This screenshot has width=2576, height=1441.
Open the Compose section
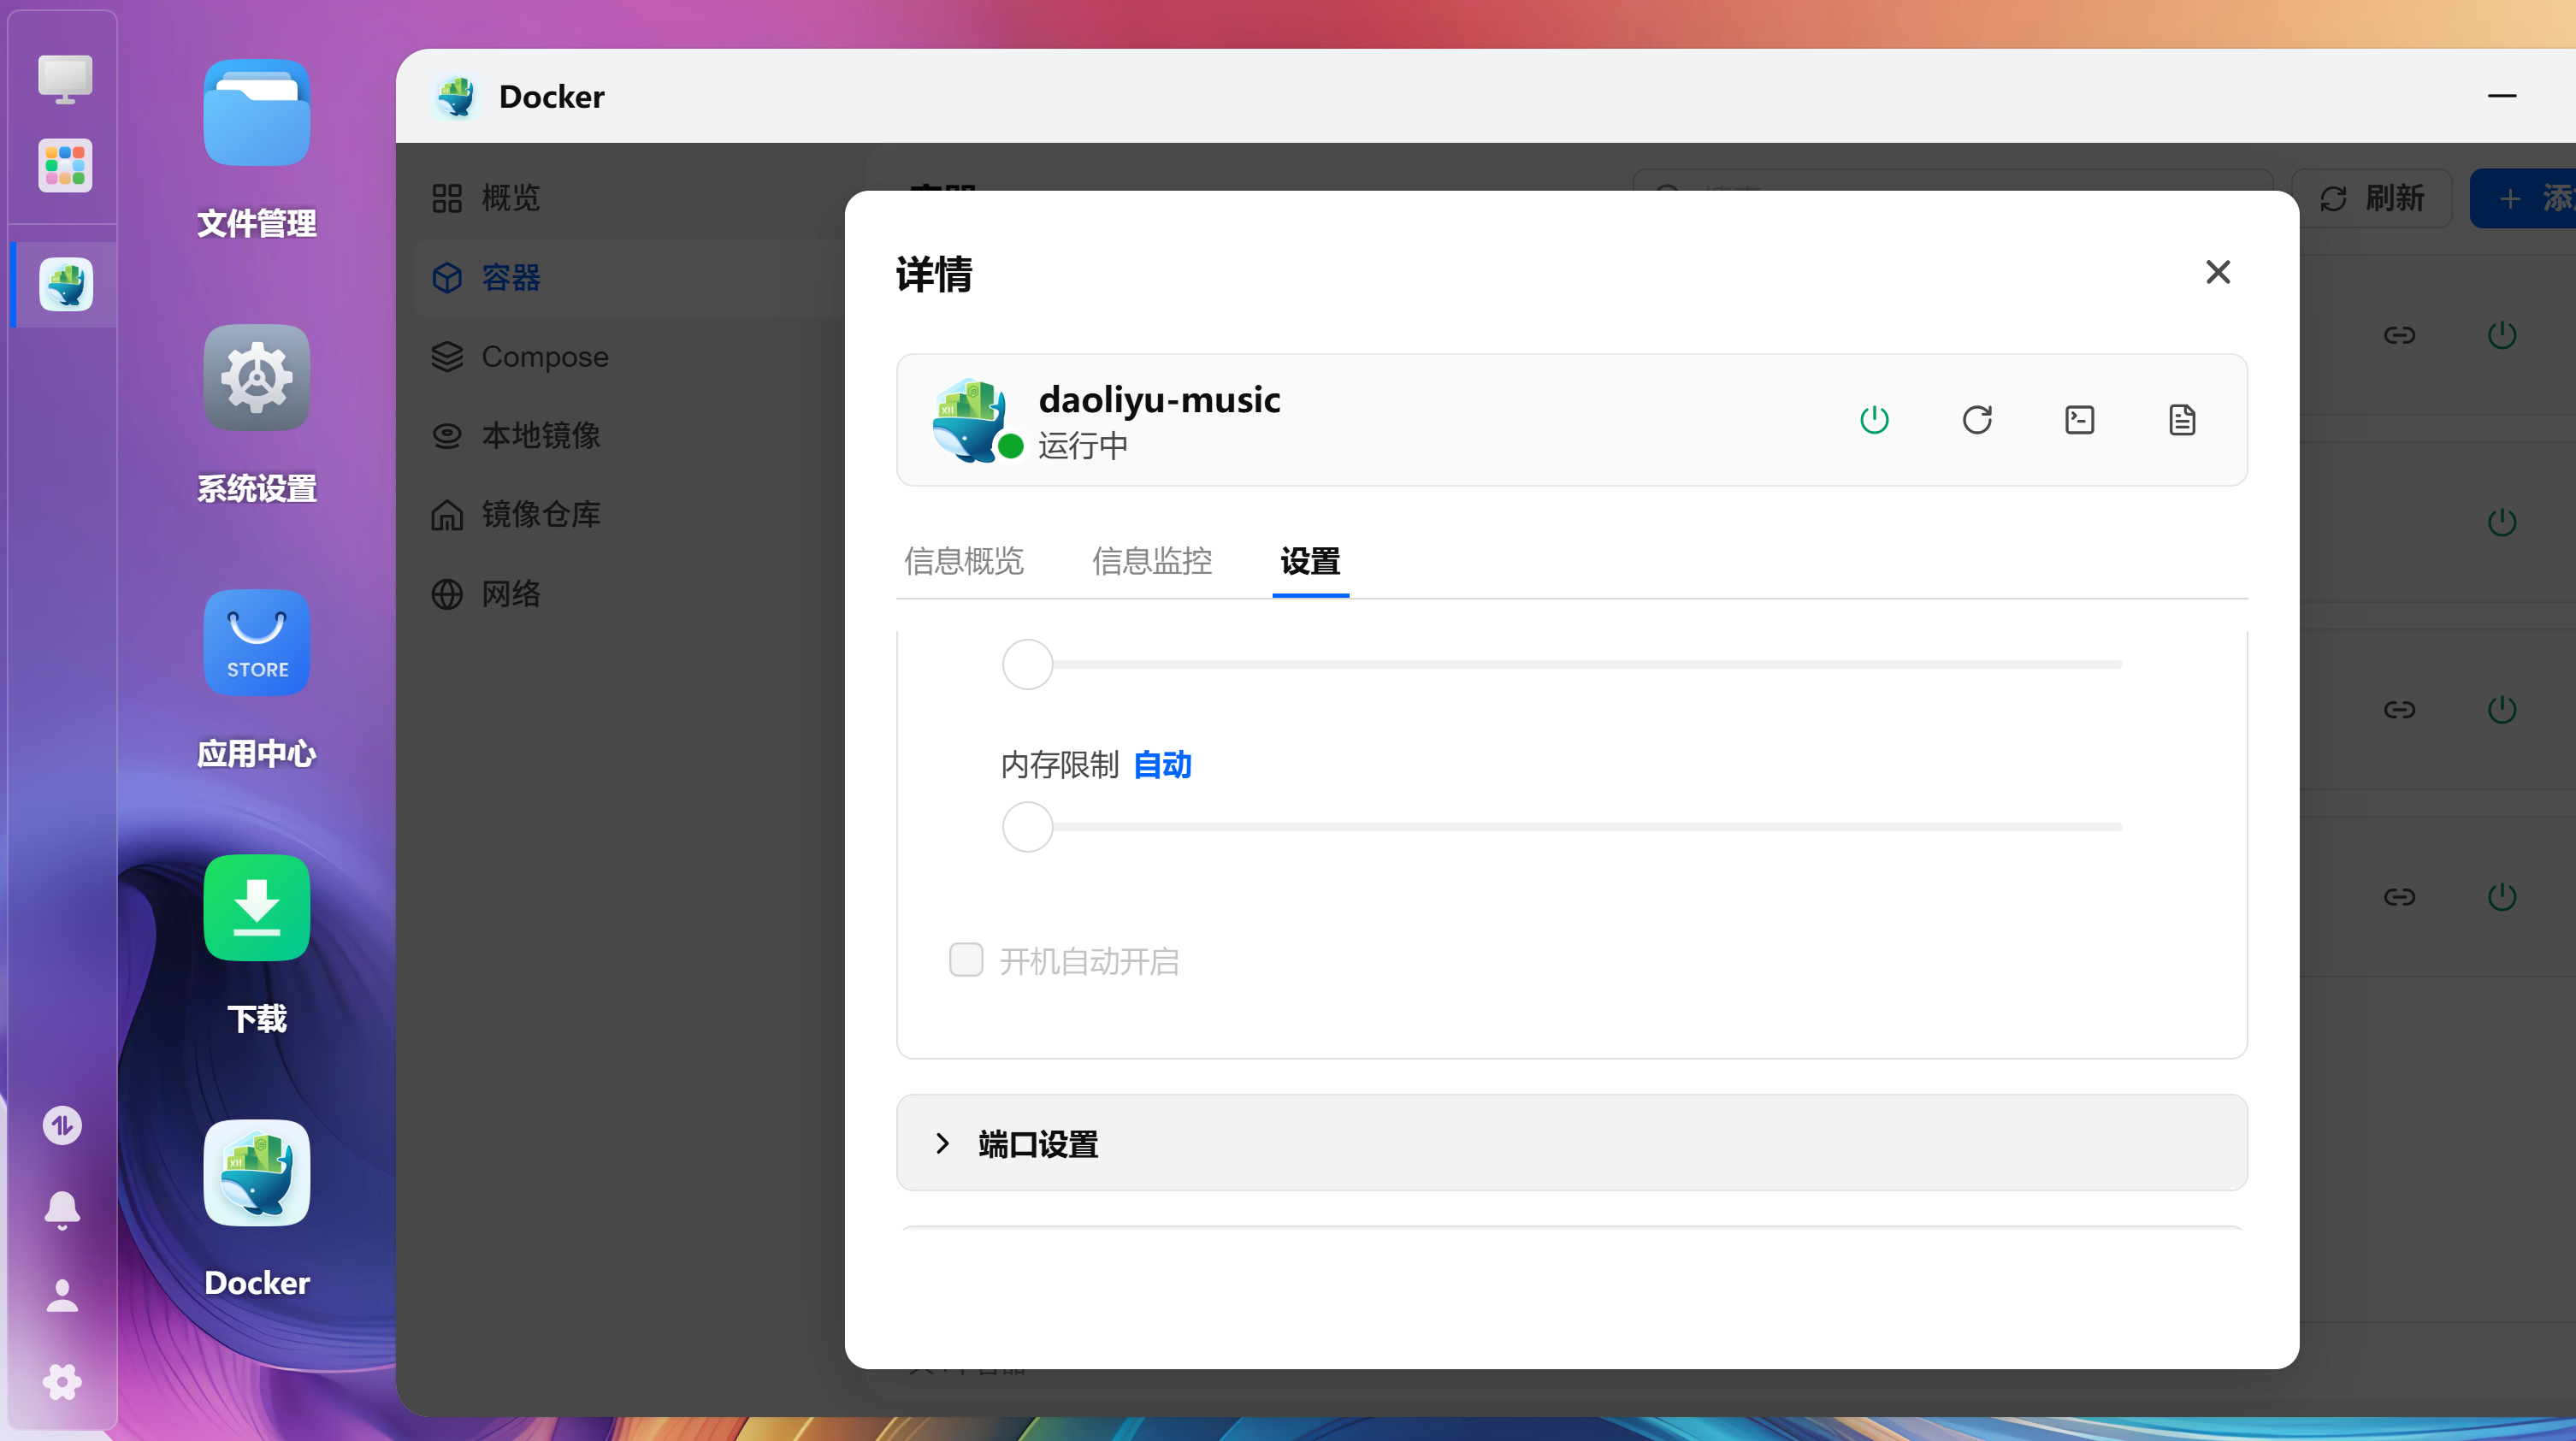tap(544, 356)
